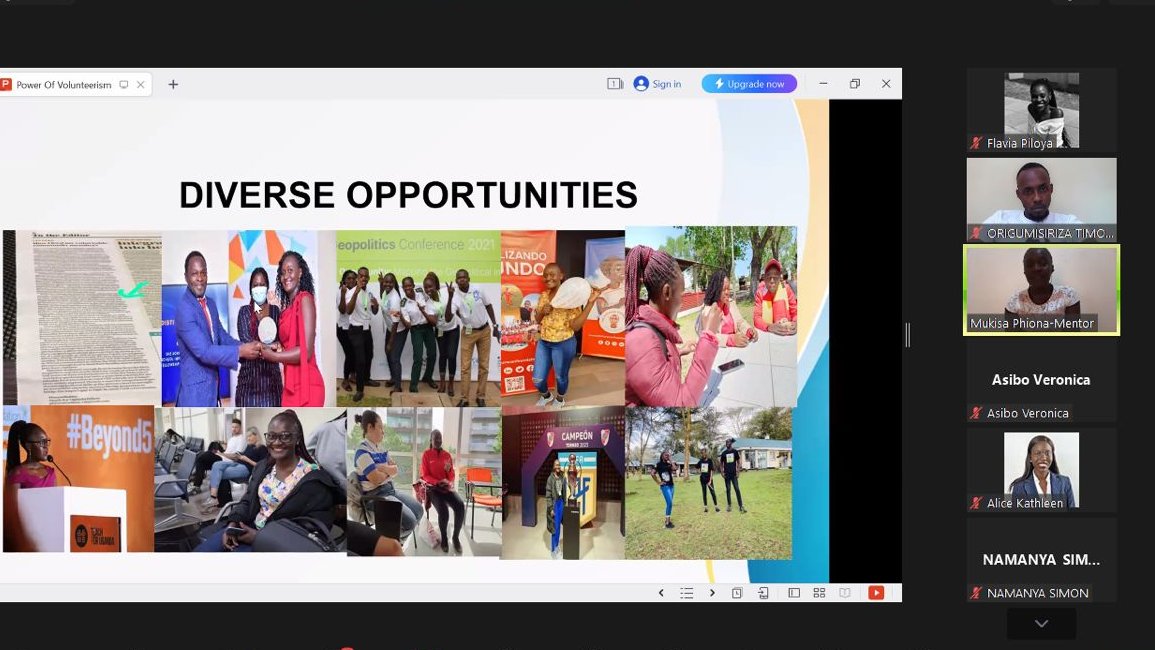The image size is (1155, 650).
Task: Advance to the next slide arrow
Action: pos(712,592)
